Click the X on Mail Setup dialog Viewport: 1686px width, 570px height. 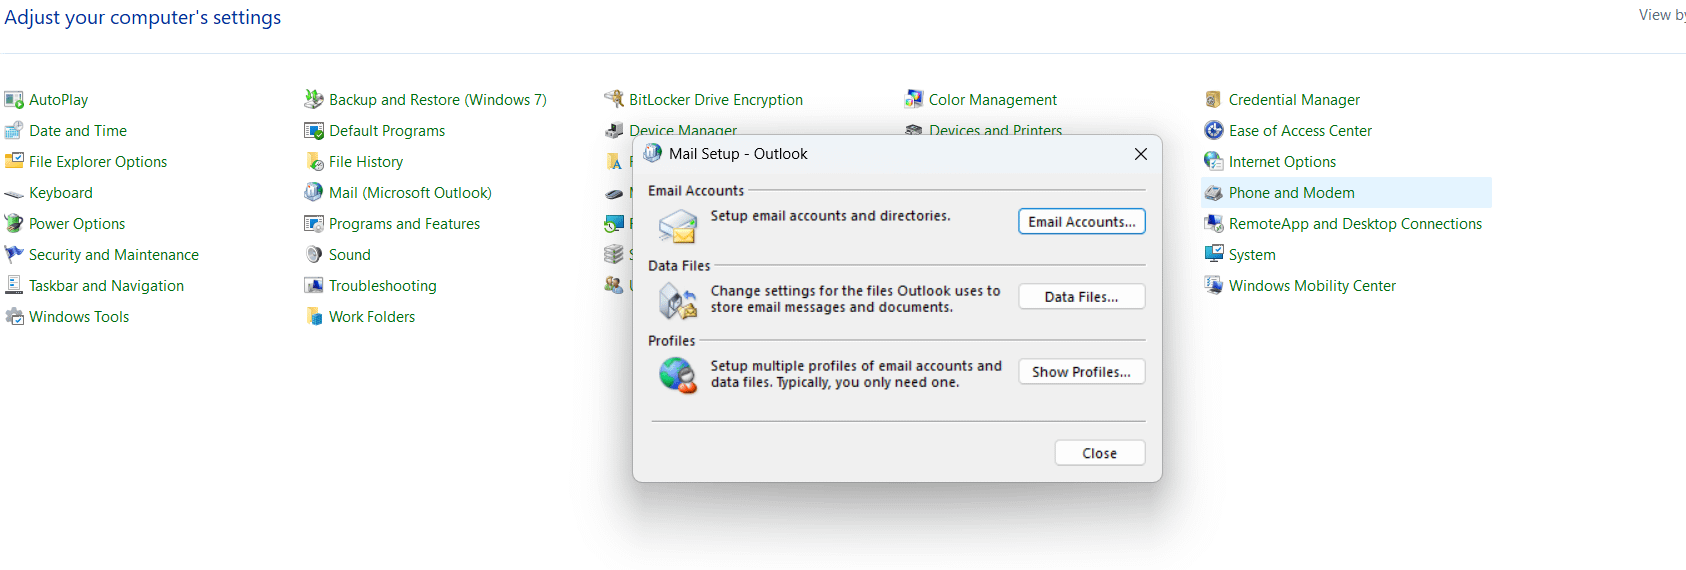point(1141,154)
